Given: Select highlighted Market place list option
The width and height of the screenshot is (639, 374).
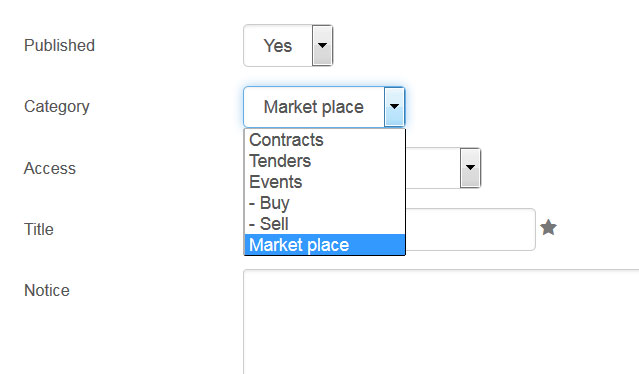Looking at the screenshot, I should click(325, 245).
